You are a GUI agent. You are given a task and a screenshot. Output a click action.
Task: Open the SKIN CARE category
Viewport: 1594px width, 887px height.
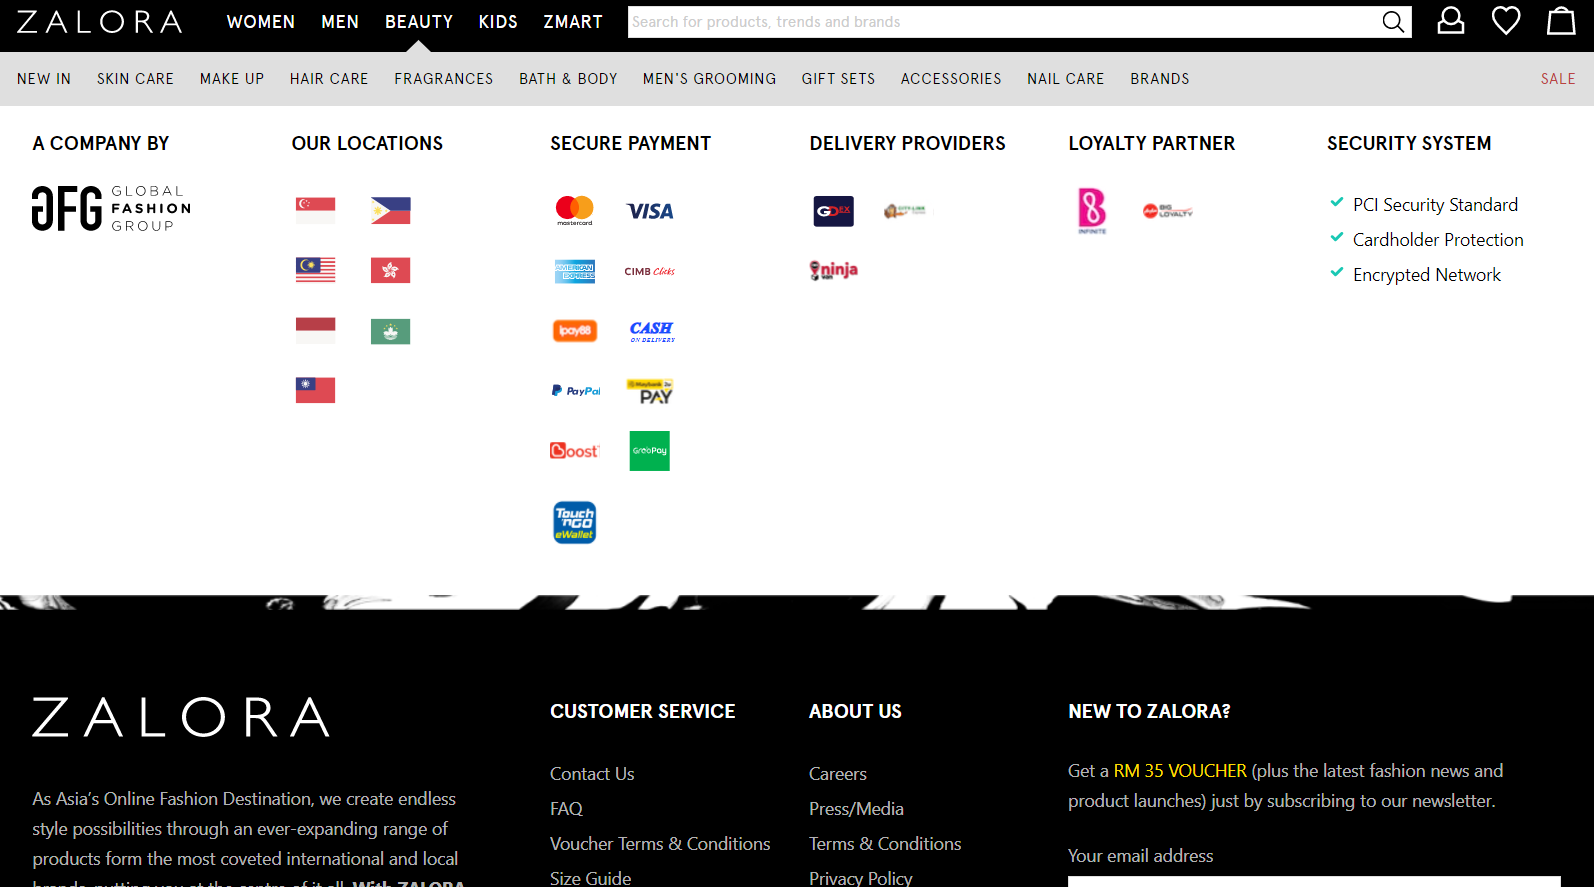[135, 79]
